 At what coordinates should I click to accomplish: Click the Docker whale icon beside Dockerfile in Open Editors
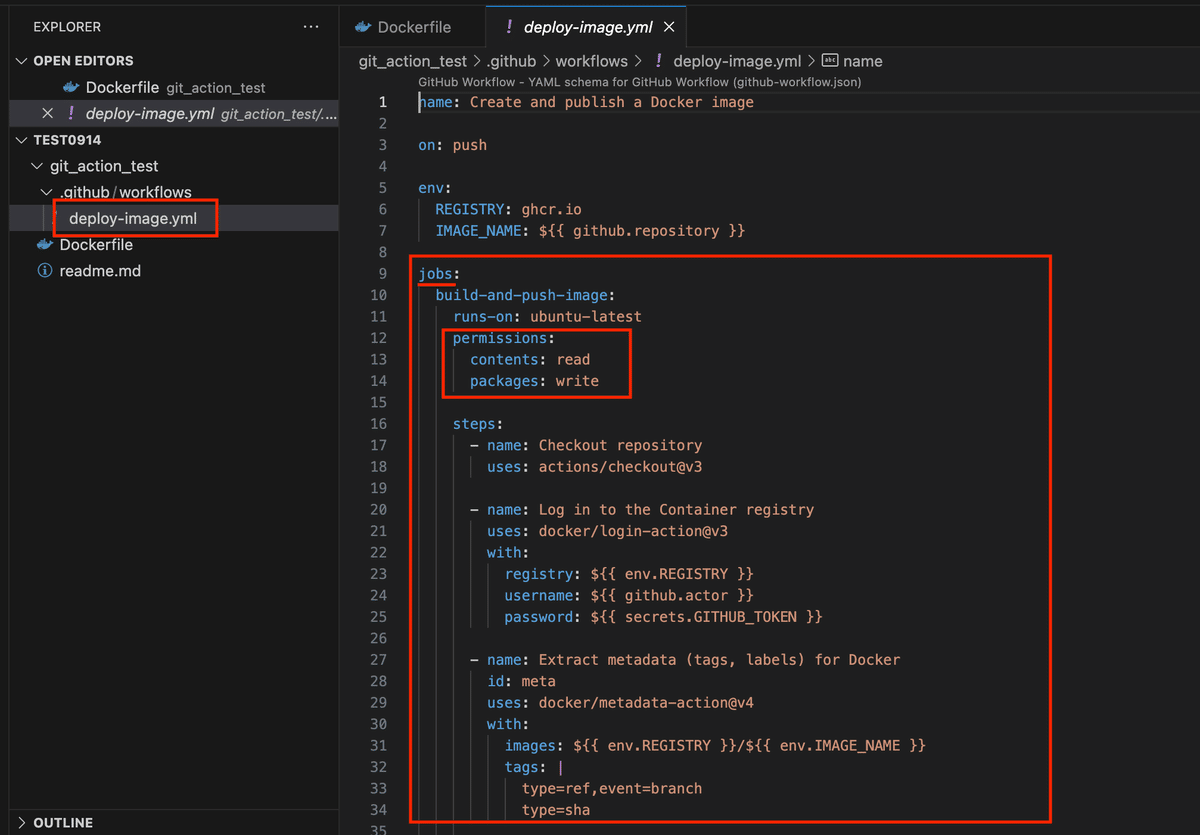pyautogui.click(x=69, y=87)
